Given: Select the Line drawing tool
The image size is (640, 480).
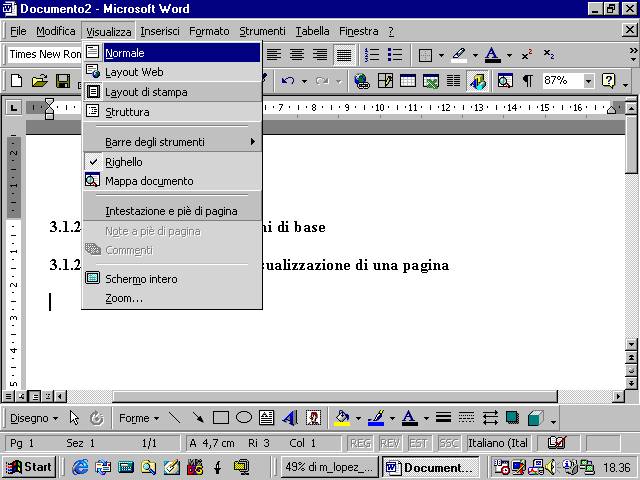Looking at the screenshot, I should tap(175, 418).
